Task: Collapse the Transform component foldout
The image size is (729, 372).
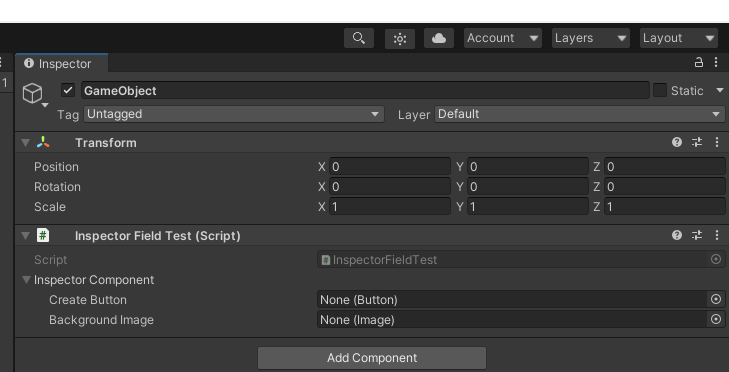Action: [x=26, y=143]
